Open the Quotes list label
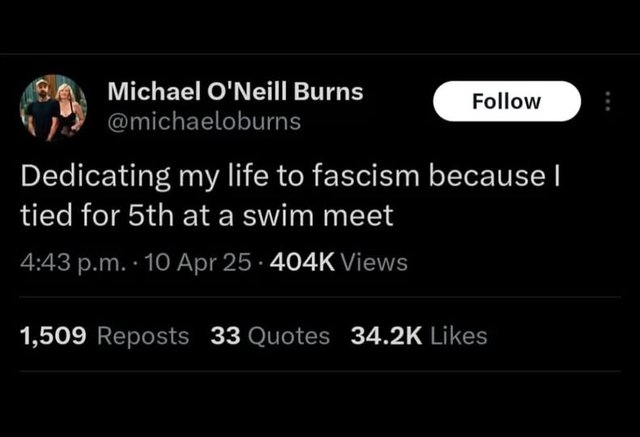This screenshot has height=437, width=640. pyautogui.click(x=289, y=337)
